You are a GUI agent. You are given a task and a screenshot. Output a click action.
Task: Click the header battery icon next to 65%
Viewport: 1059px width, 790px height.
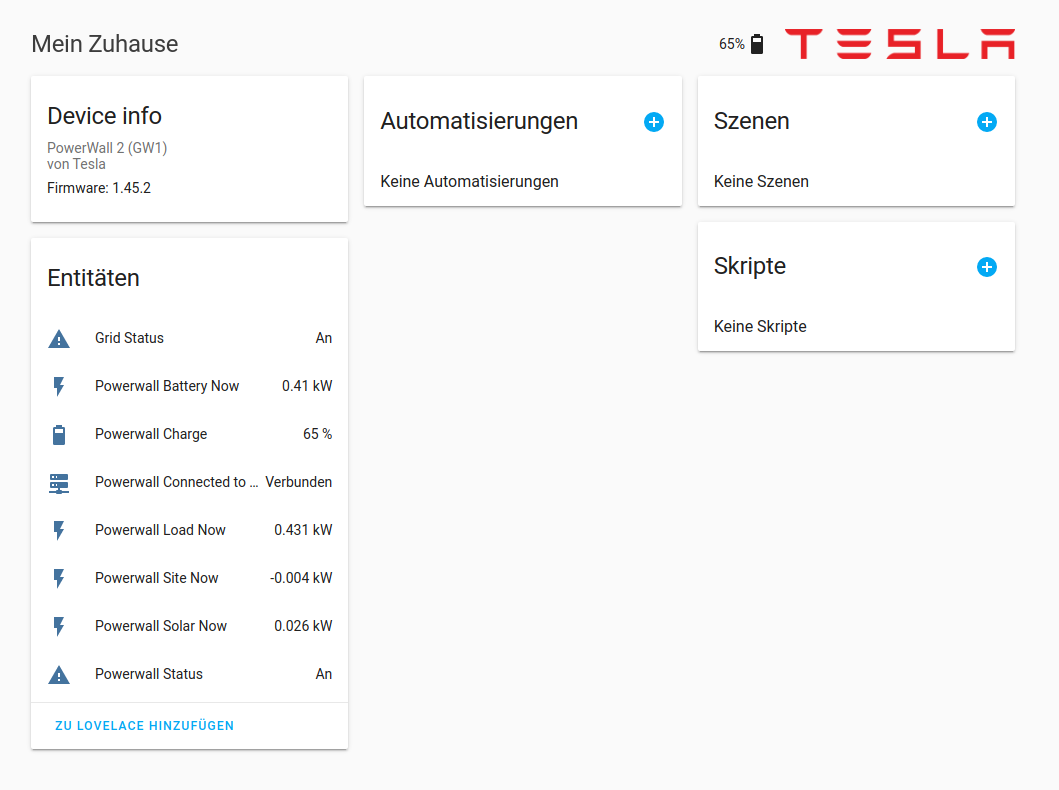coord(757,44)
